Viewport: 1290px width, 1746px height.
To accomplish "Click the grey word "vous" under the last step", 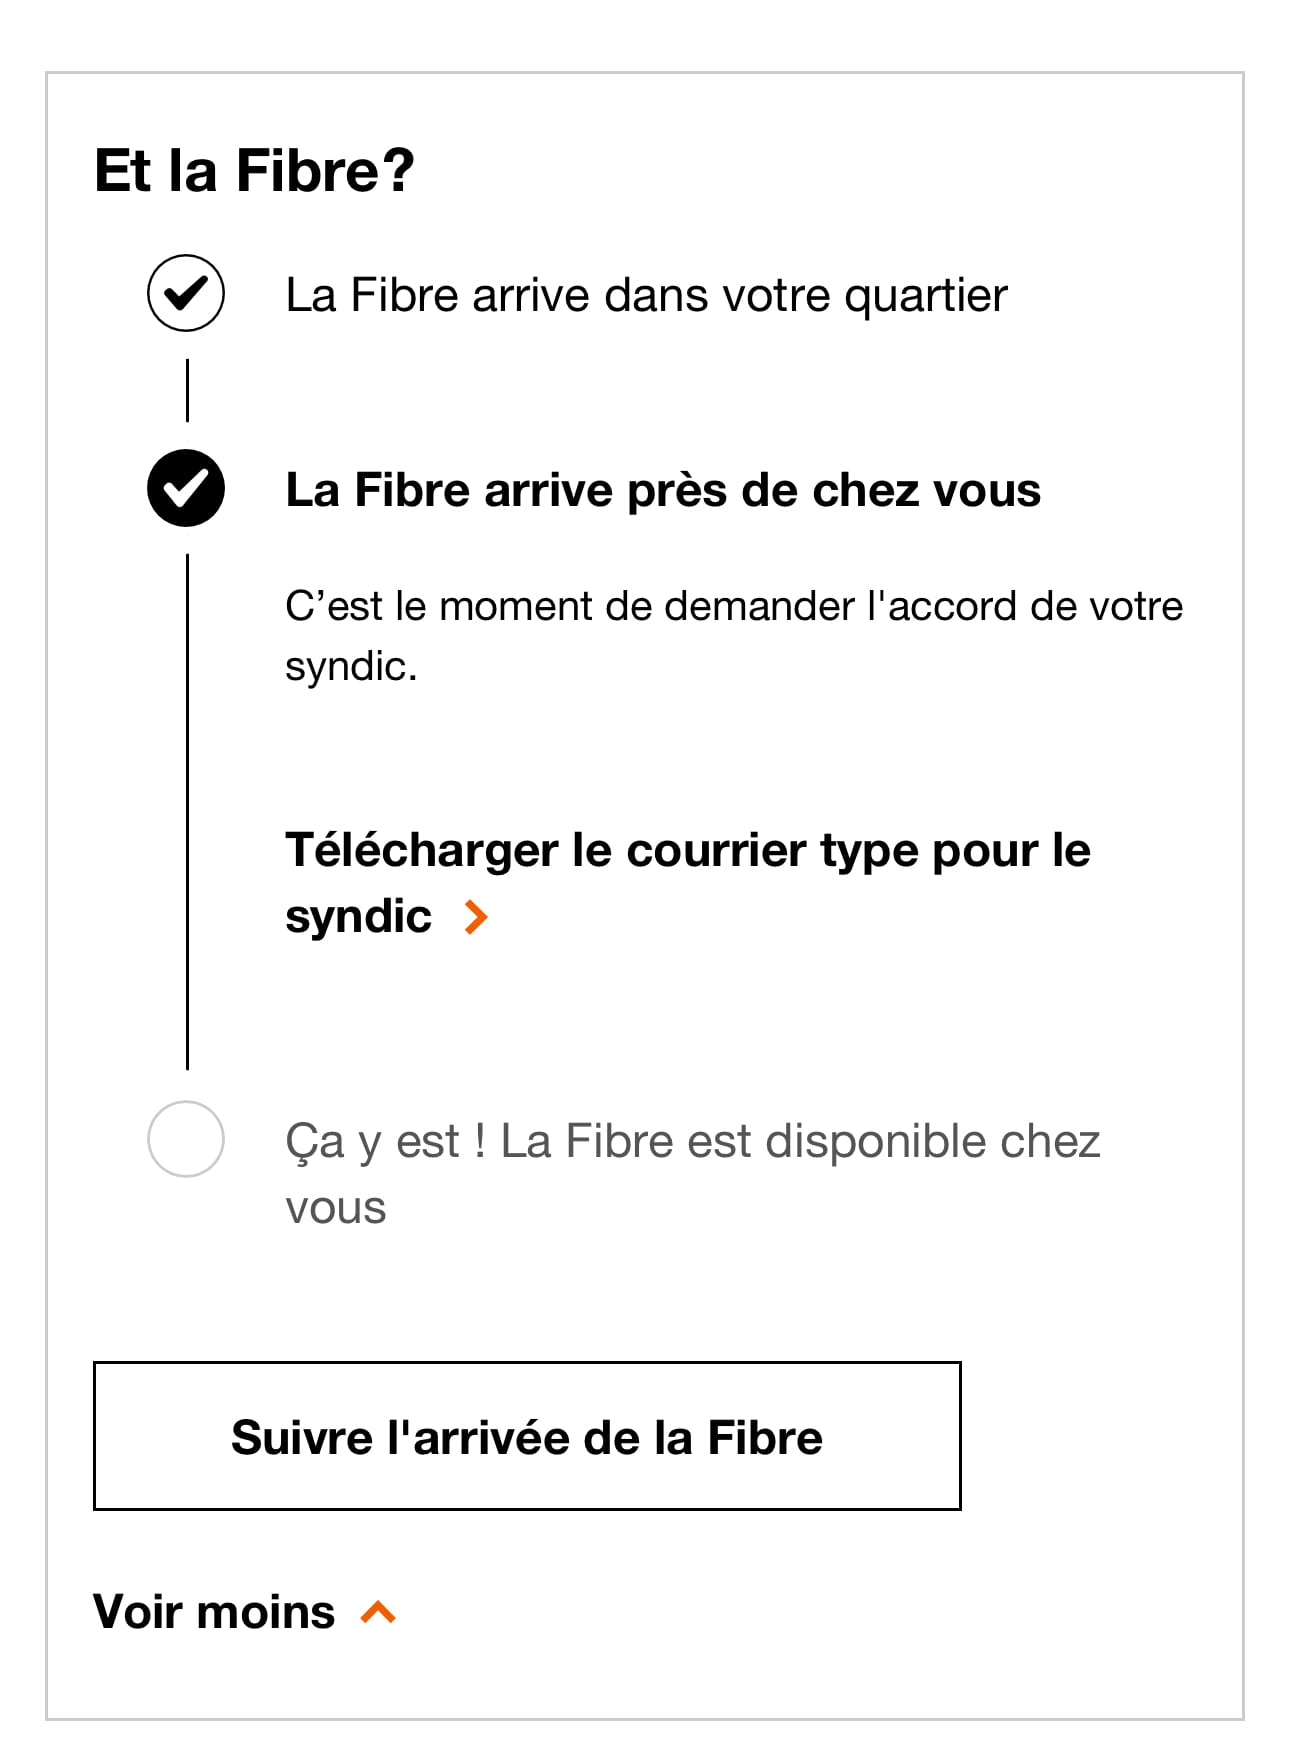I will pyautogui.click(x=336, y=1208).
